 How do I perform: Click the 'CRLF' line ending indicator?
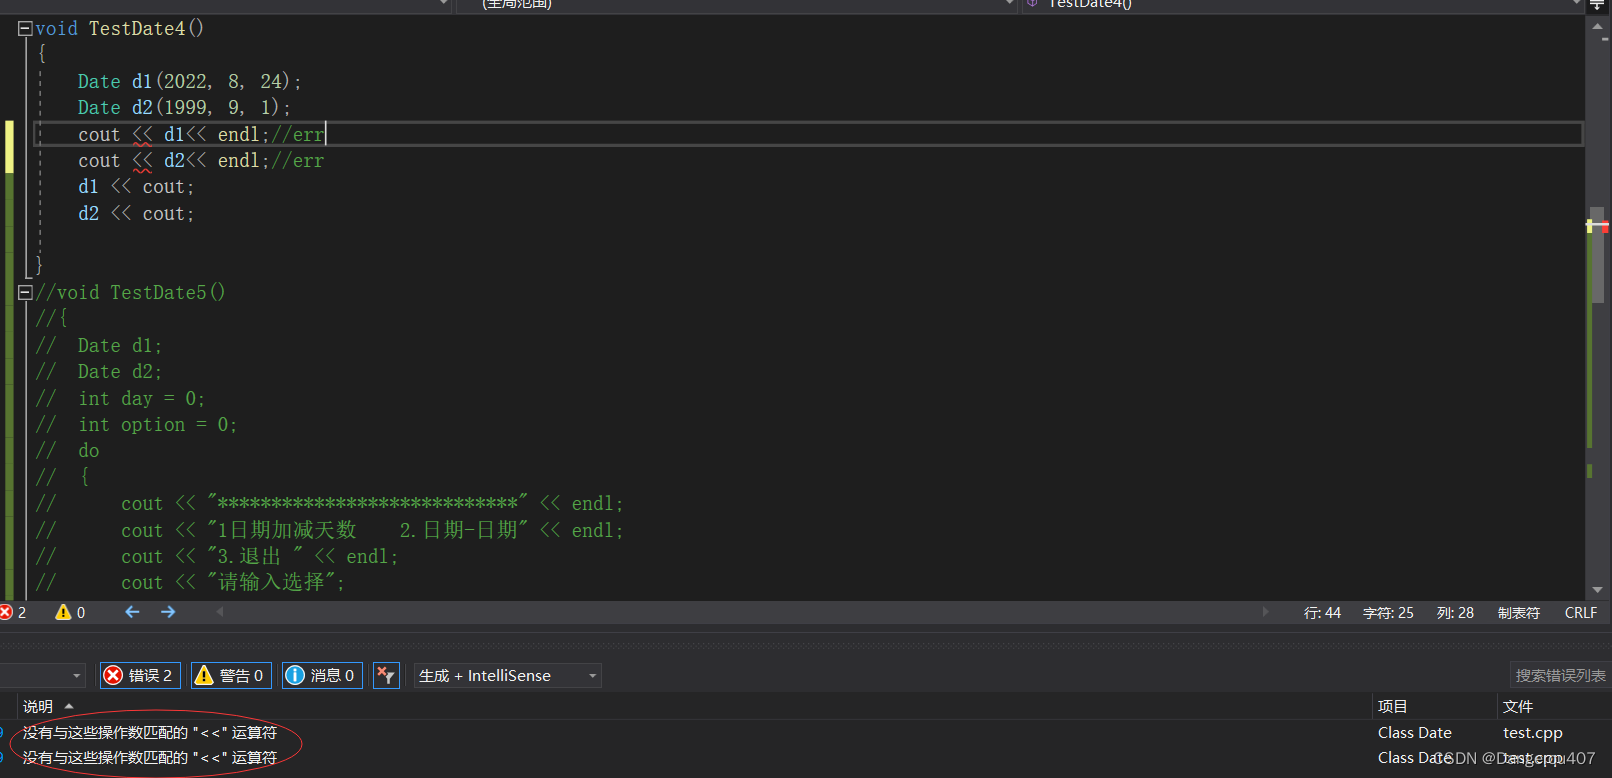coord(1580,613)
